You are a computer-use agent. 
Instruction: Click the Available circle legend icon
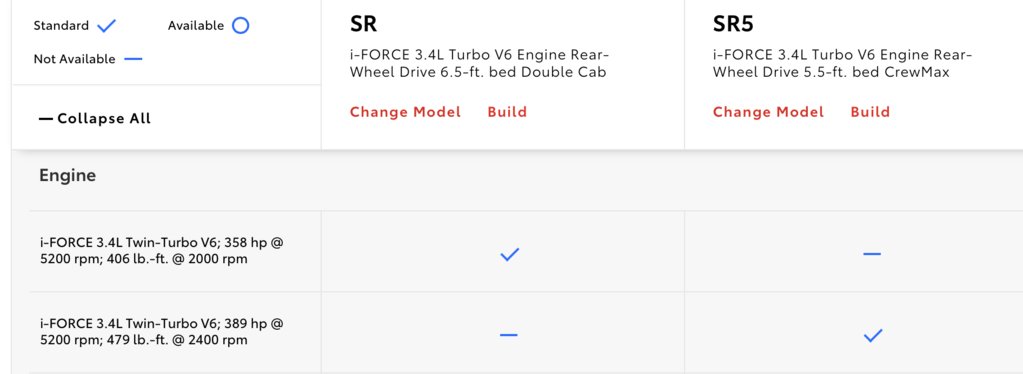click(x=241, y=26)
